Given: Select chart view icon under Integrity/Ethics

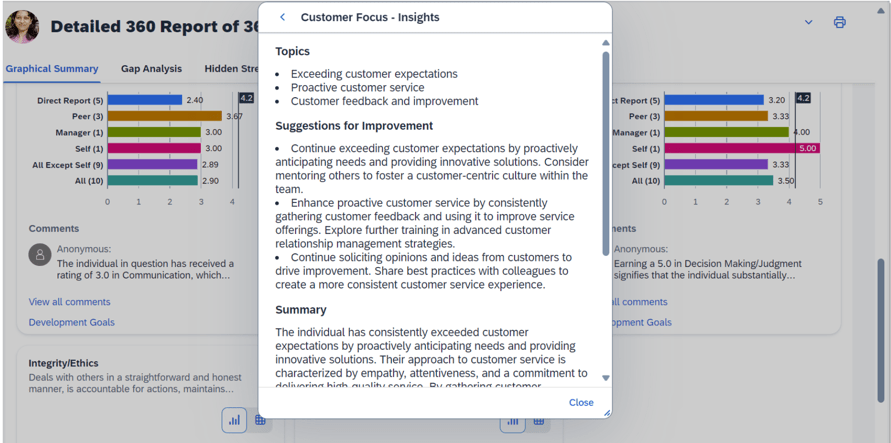Looking at the screenshot, I should click(x=234, y=420).
